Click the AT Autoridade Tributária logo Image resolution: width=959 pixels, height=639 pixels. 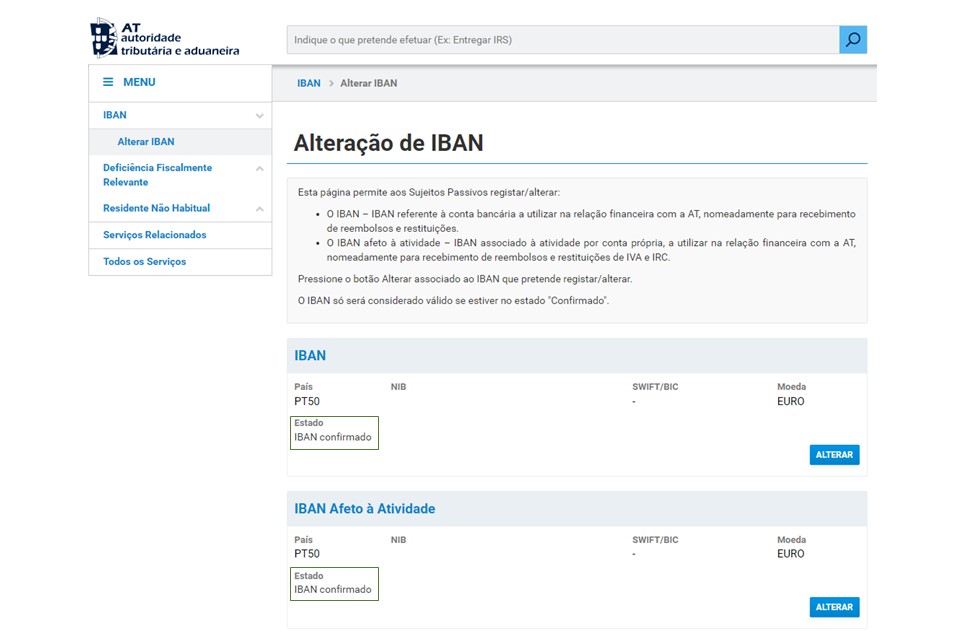pyautogui.click(x=165, y=38)
